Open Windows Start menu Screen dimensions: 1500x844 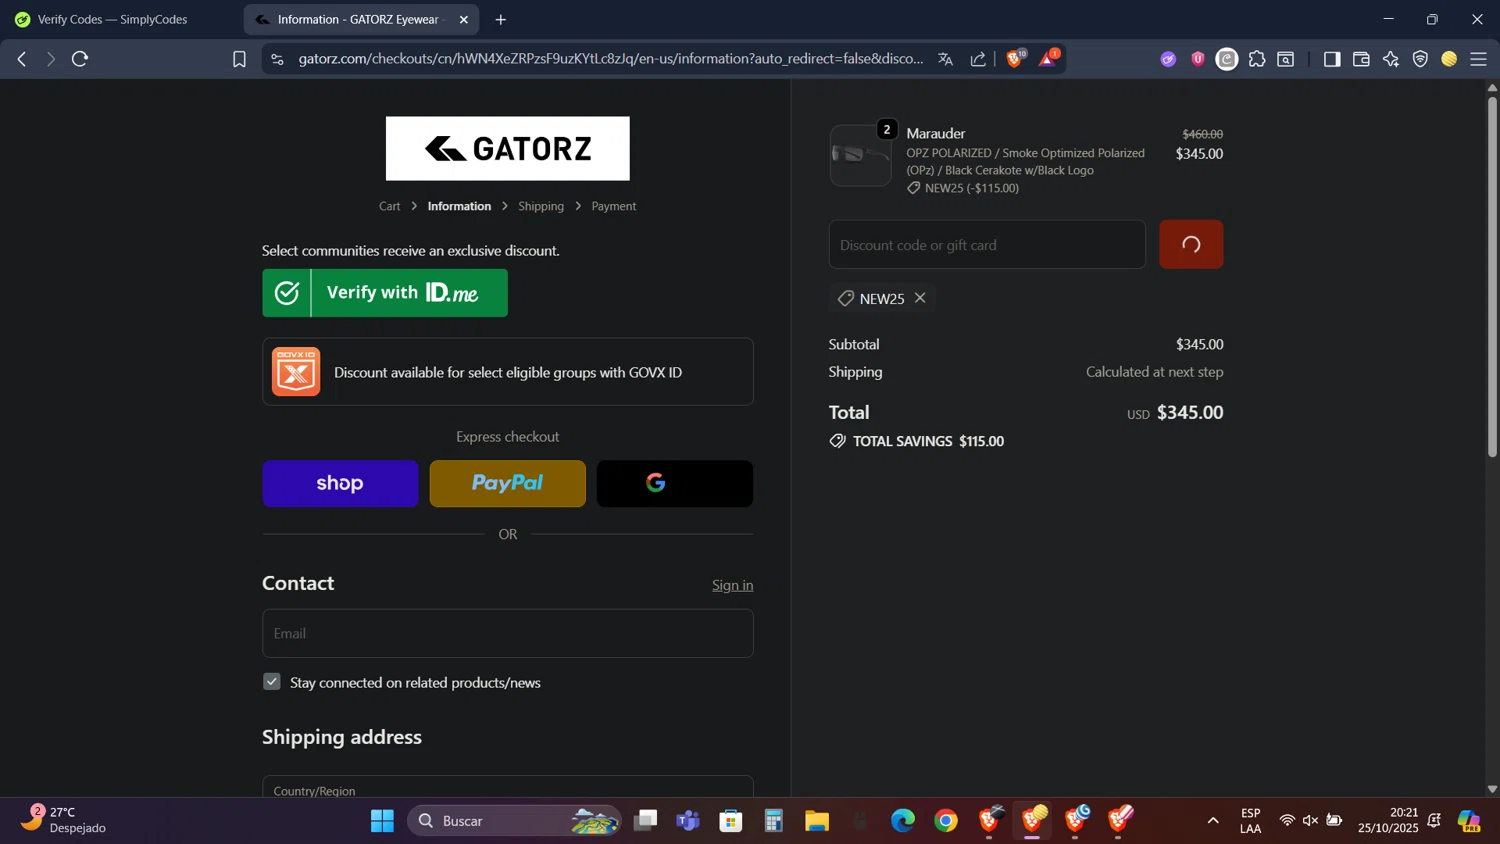pyautogui.click(x=382, y=821)
